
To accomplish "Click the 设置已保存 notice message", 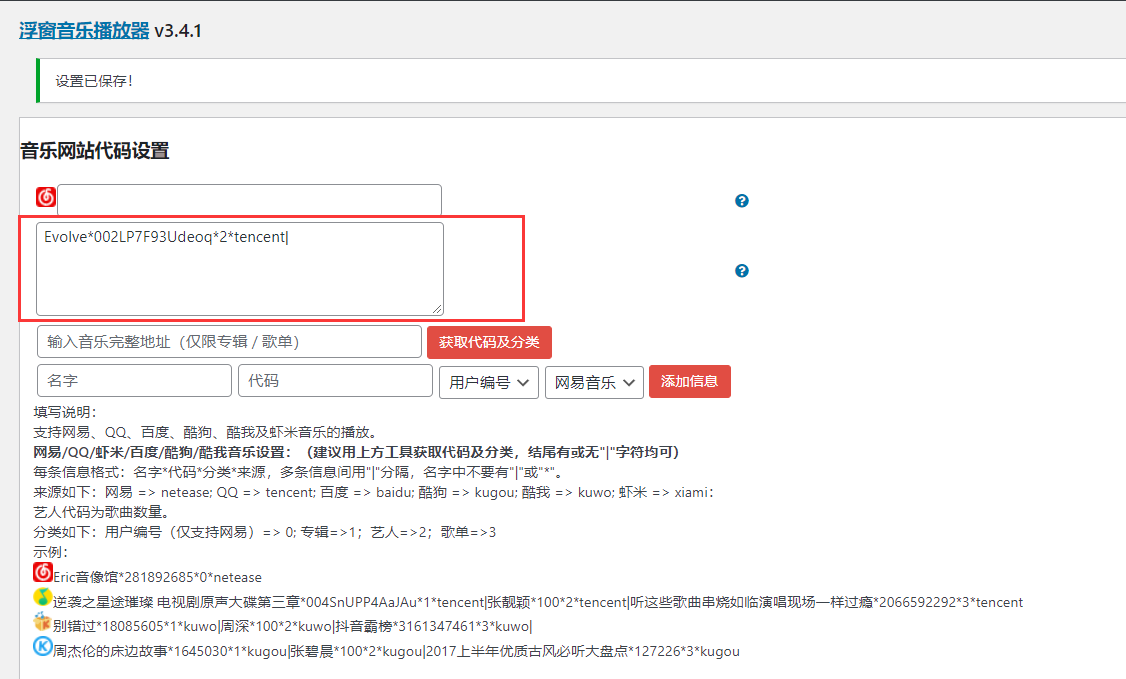I will (x=94, y=81).
